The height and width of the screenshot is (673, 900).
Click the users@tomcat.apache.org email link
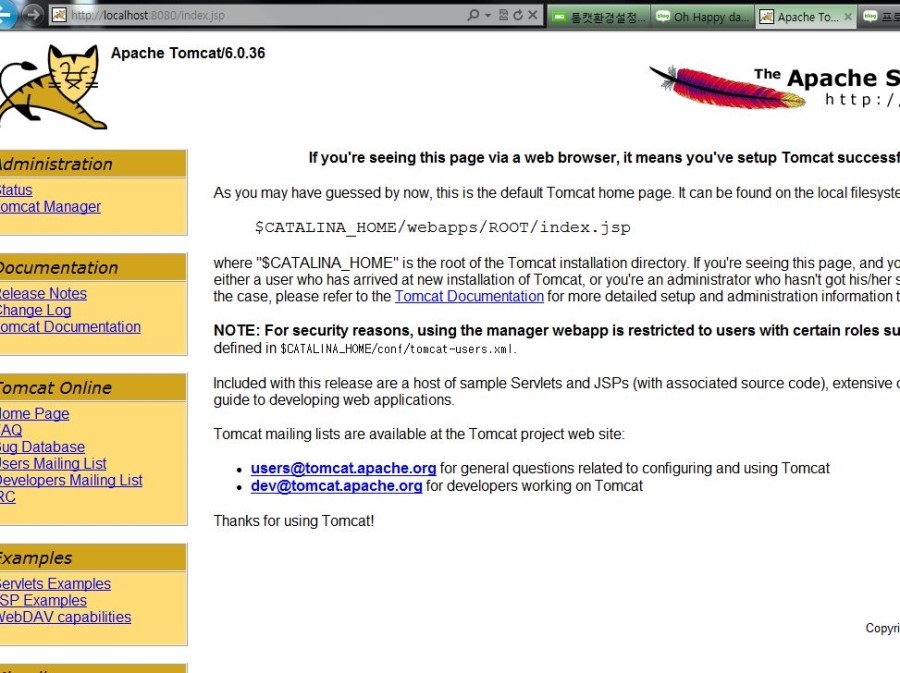coord(343,468)
